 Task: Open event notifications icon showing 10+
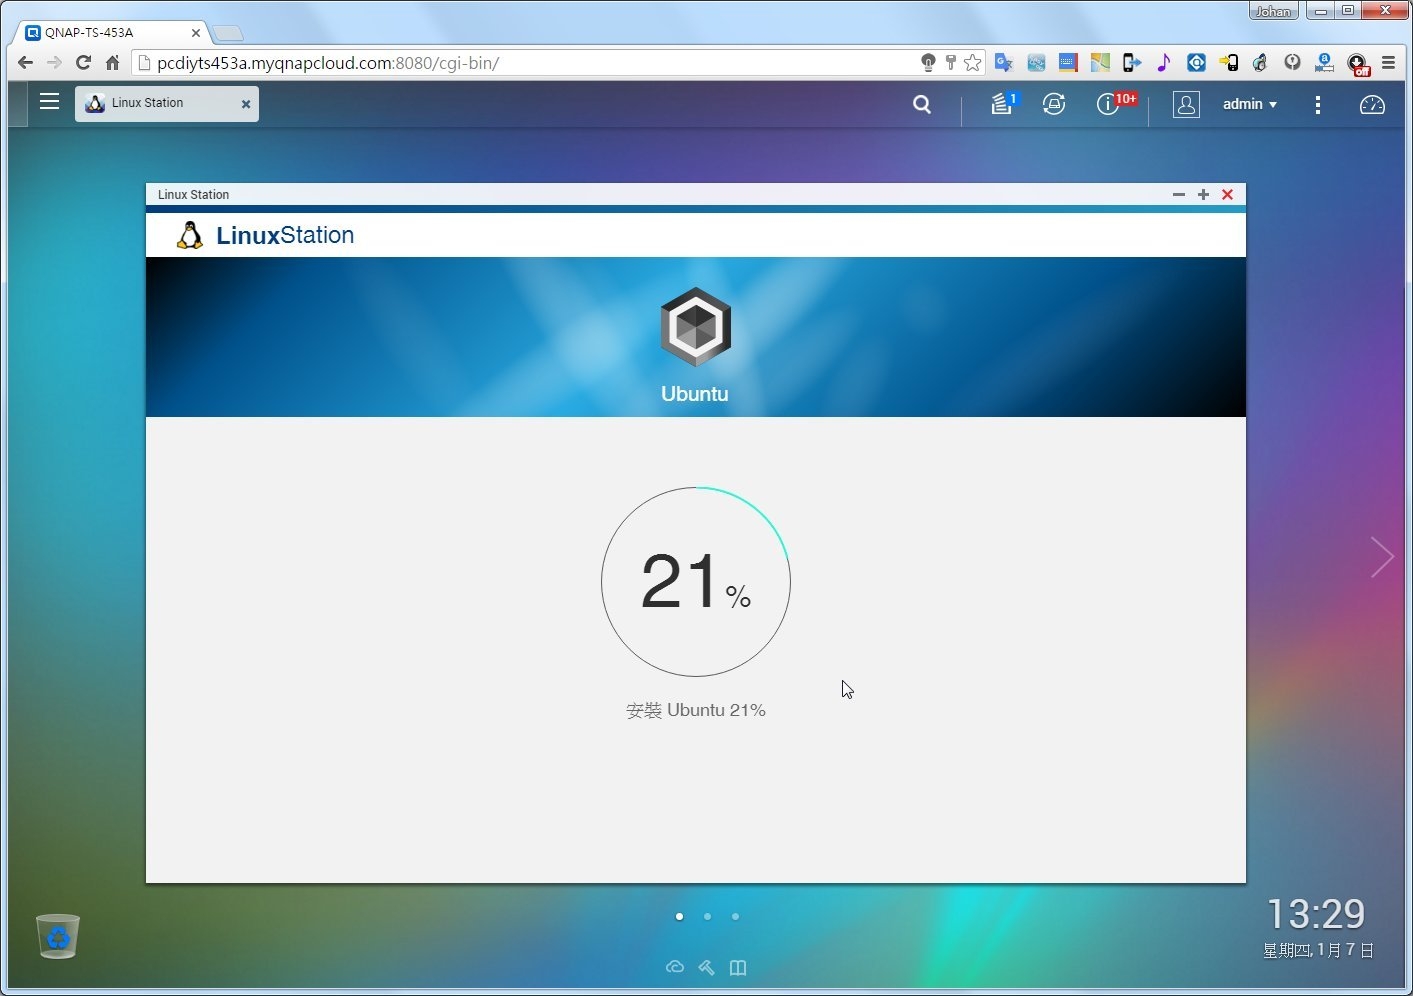click(x=1114, y=103)
